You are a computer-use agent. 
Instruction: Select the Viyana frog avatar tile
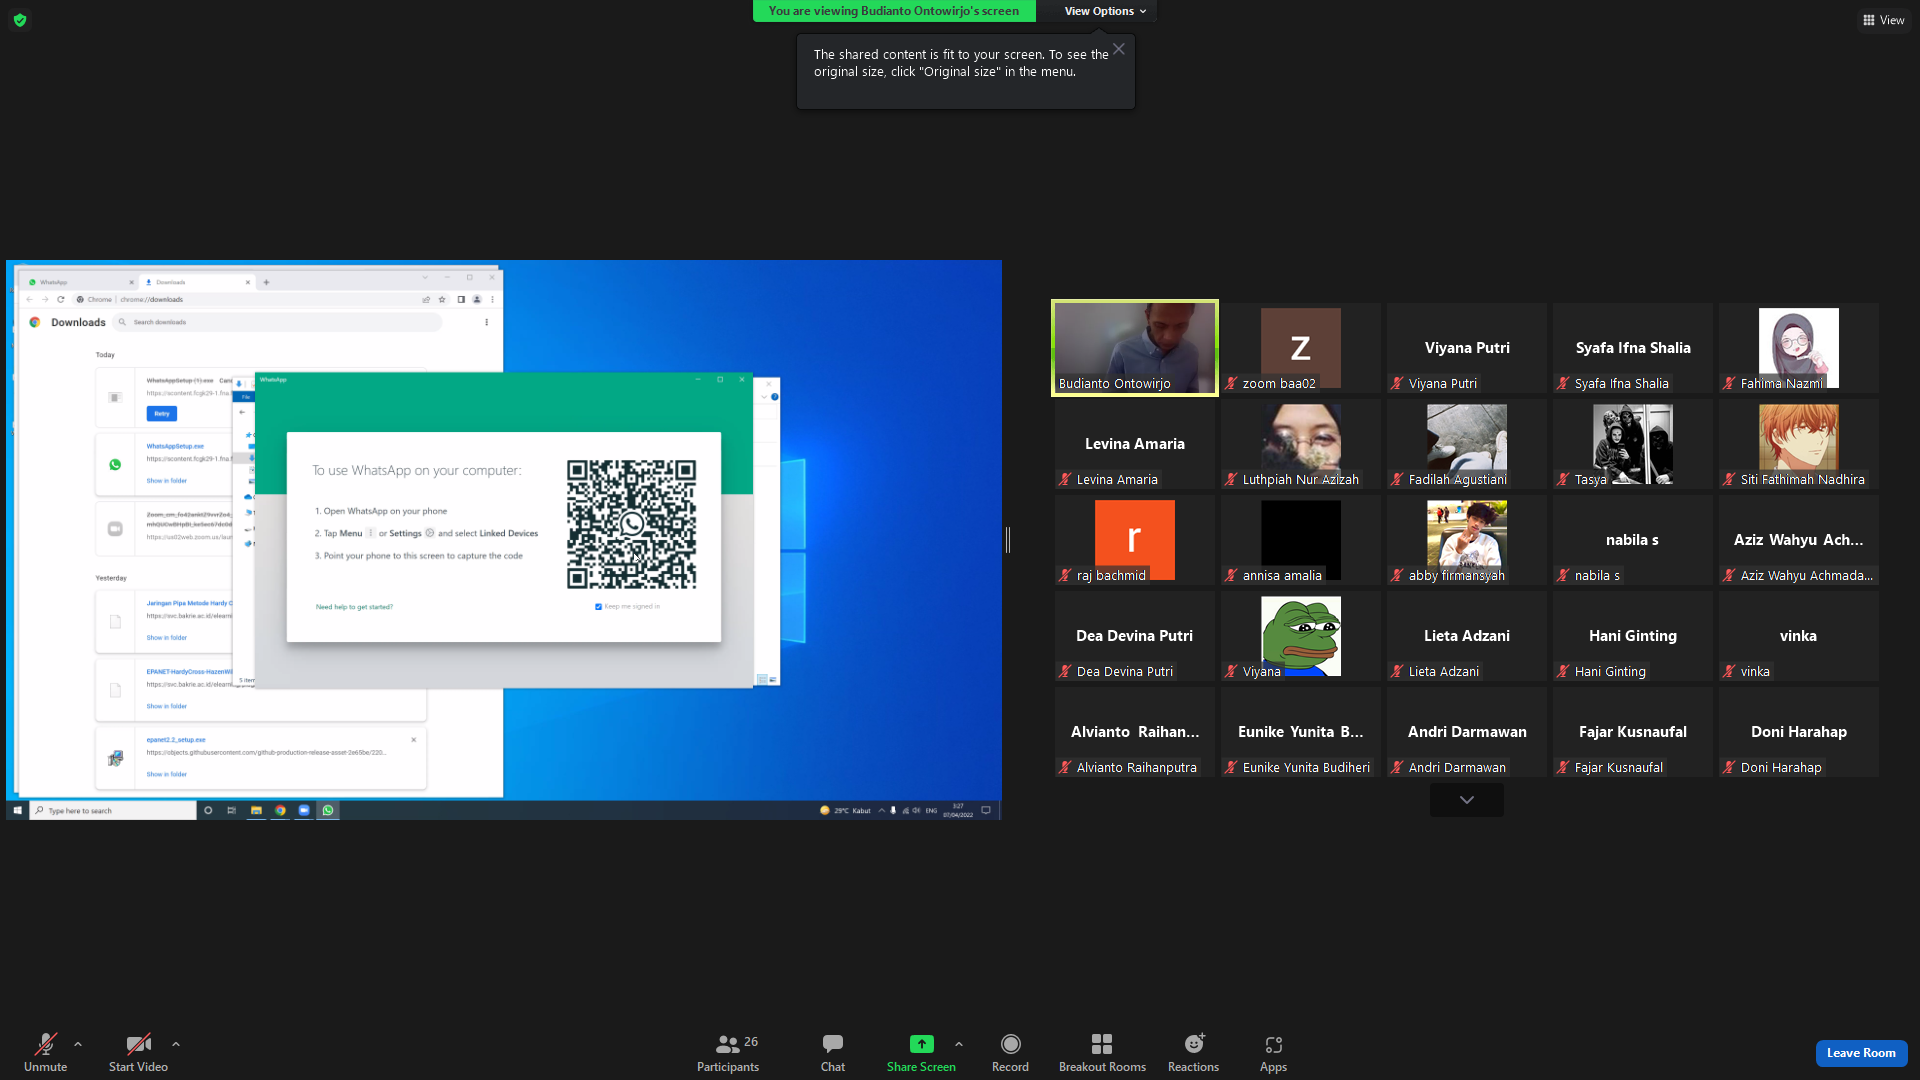click(1301, 636)
